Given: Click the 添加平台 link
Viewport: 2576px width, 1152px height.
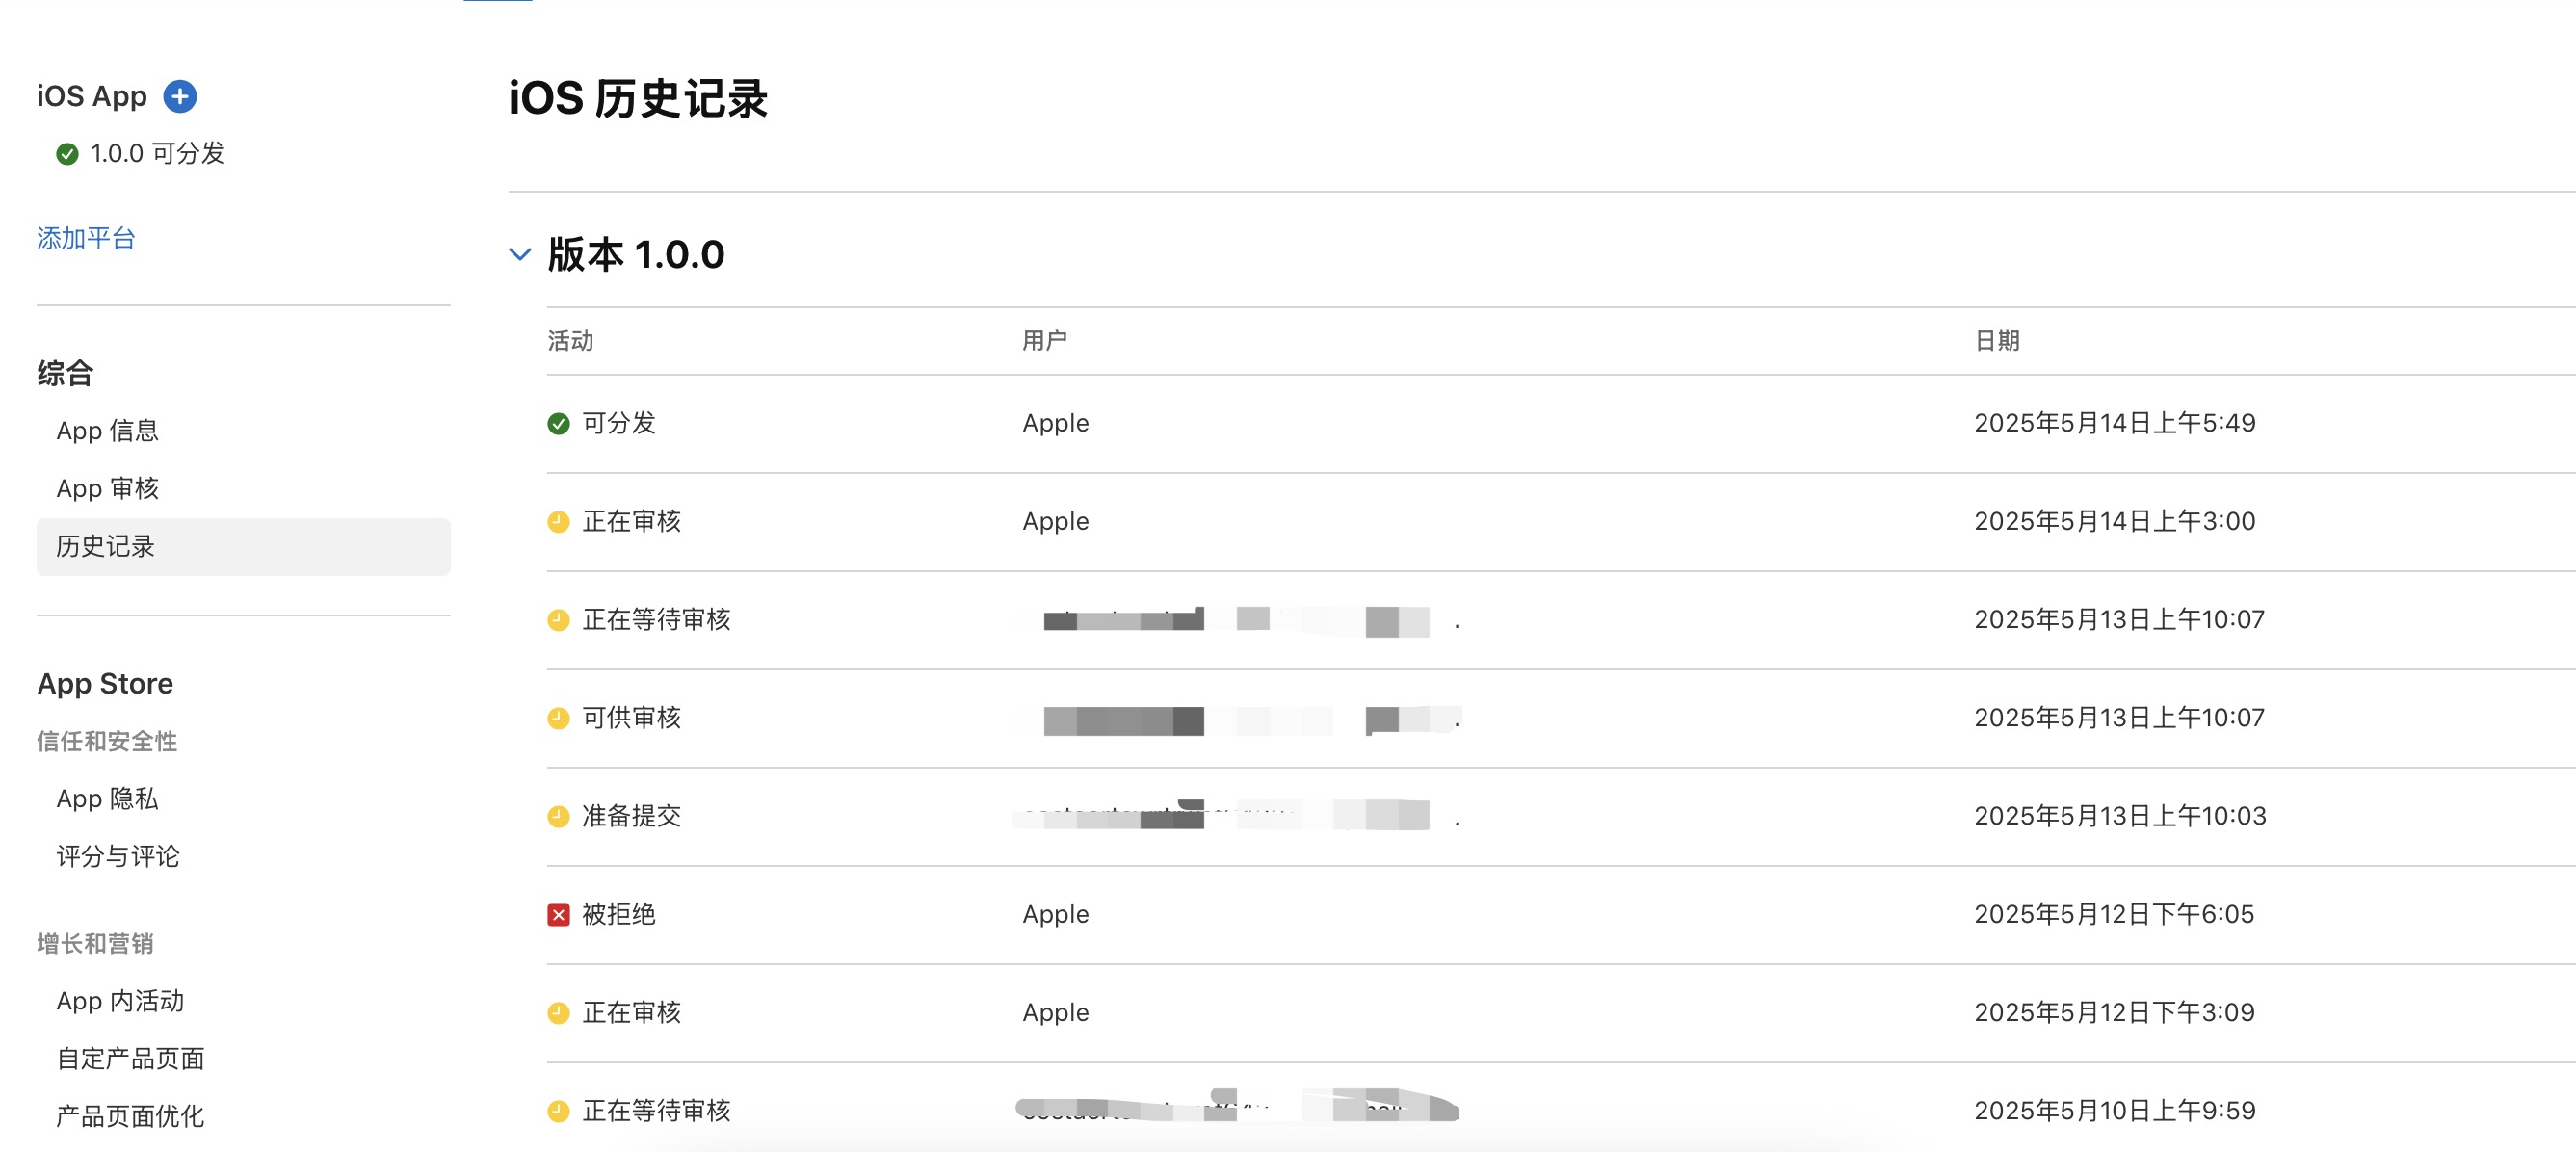Looking at the screenshot, I should (85, 238).
